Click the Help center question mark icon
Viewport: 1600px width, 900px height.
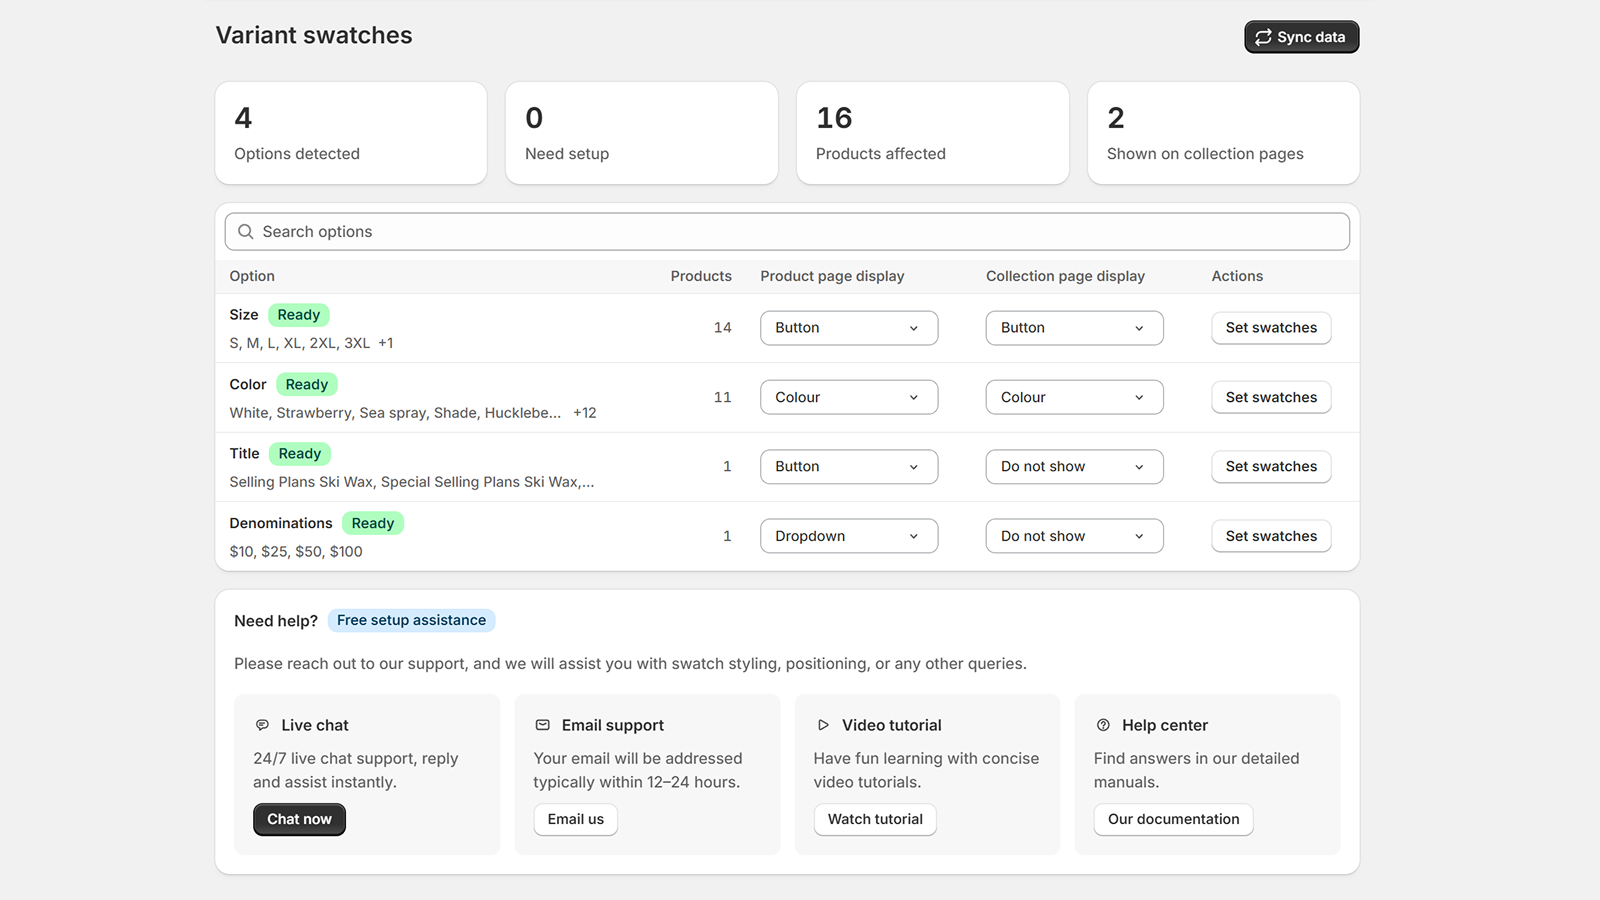[1103, 725]
